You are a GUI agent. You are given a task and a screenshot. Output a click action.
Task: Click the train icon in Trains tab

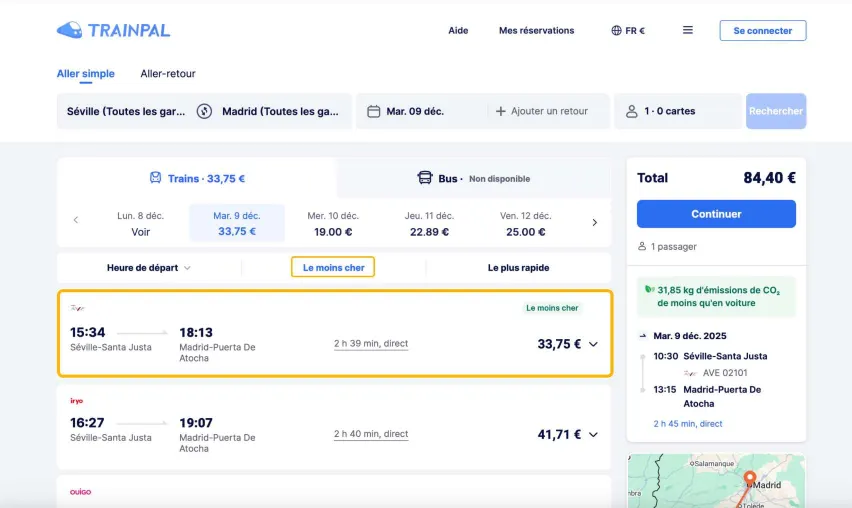(155, 178)
